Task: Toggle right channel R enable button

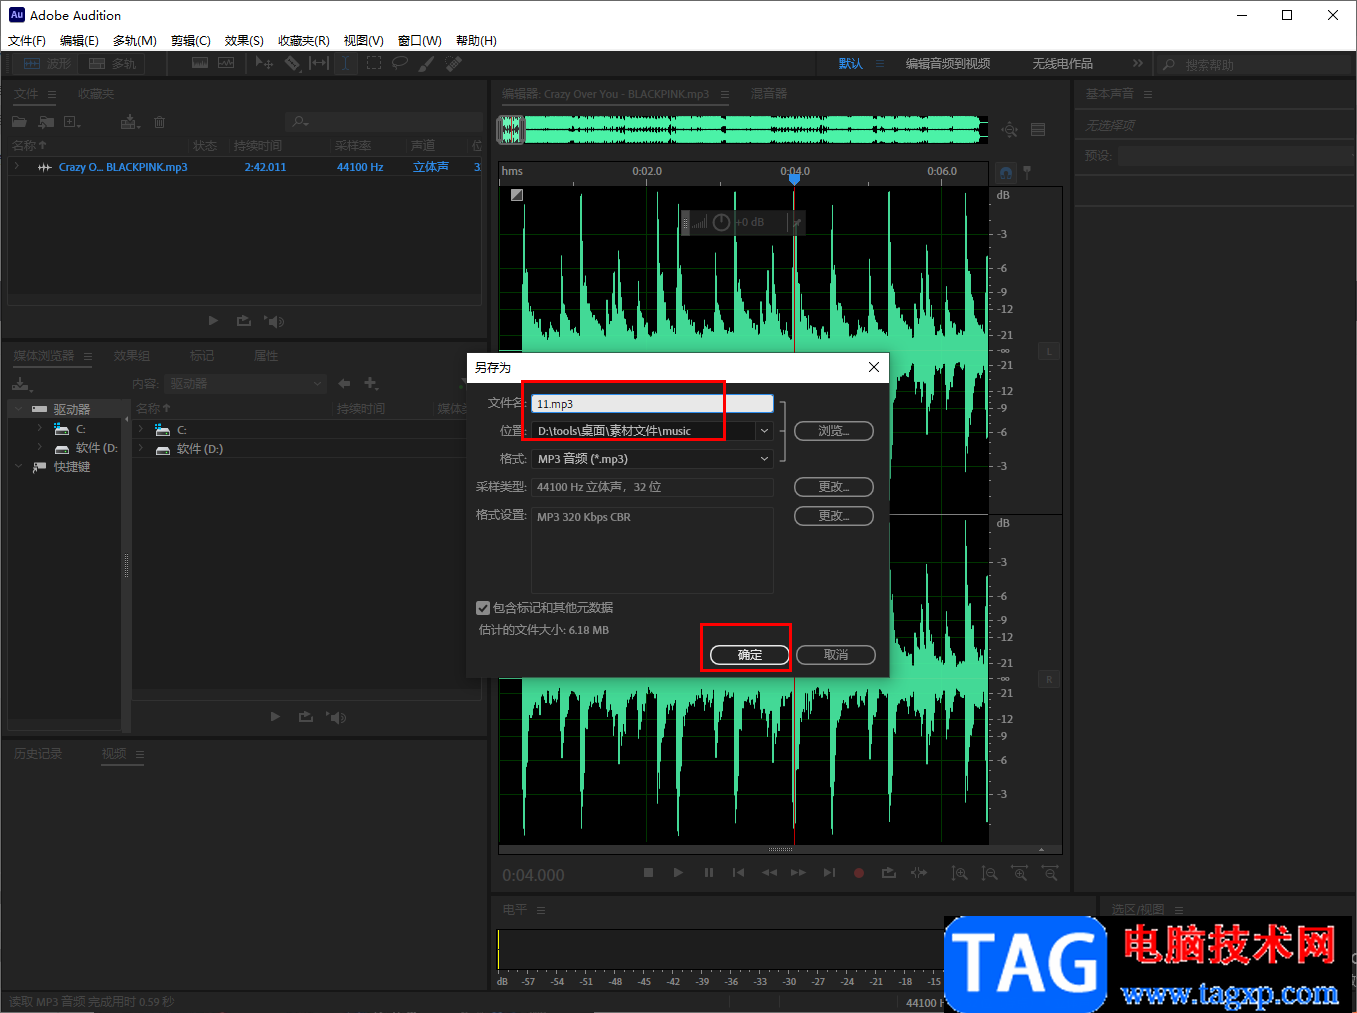Action: 1049,680
